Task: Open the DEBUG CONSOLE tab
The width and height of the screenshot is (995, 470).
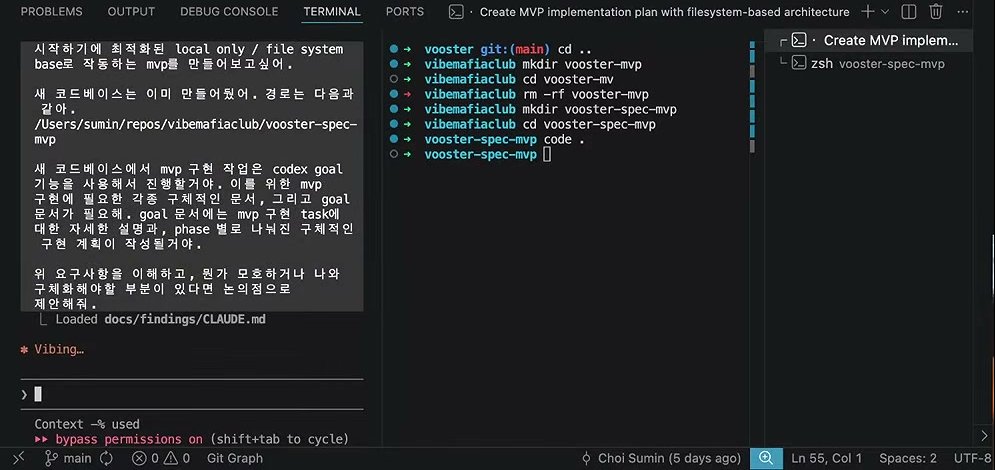Action: click(229, 11)
